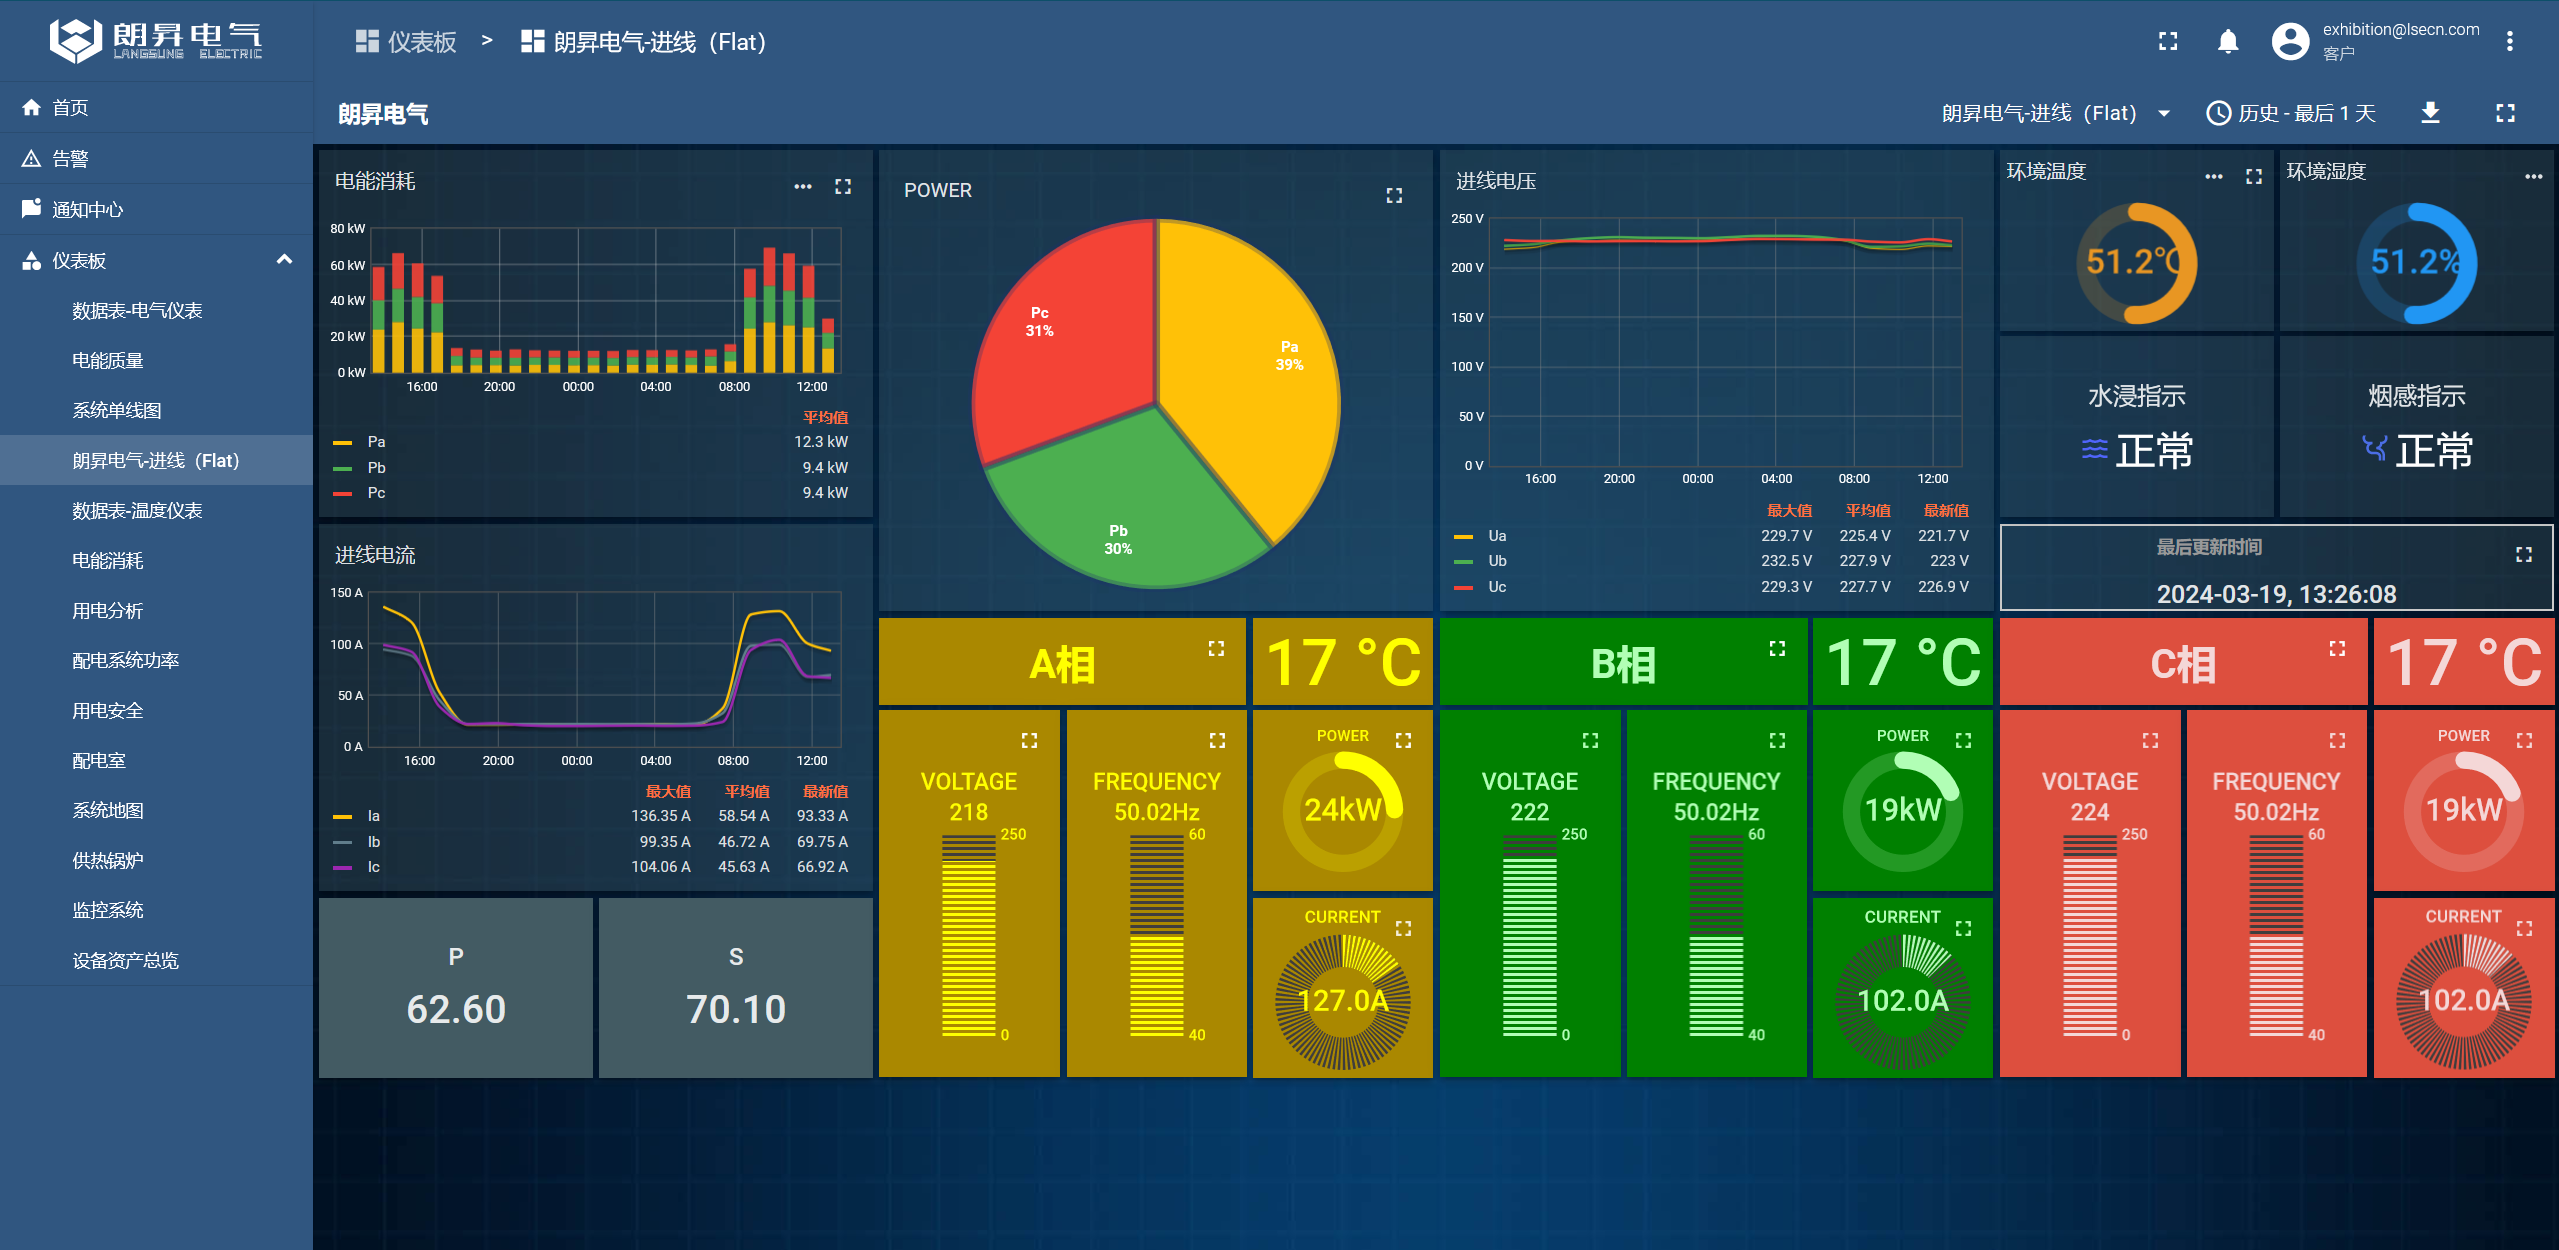The height and width of the screenshot is (1250, 2559).
Task: Maximize the POWER pie chart widget
Action: click(x=1393, y=196)
